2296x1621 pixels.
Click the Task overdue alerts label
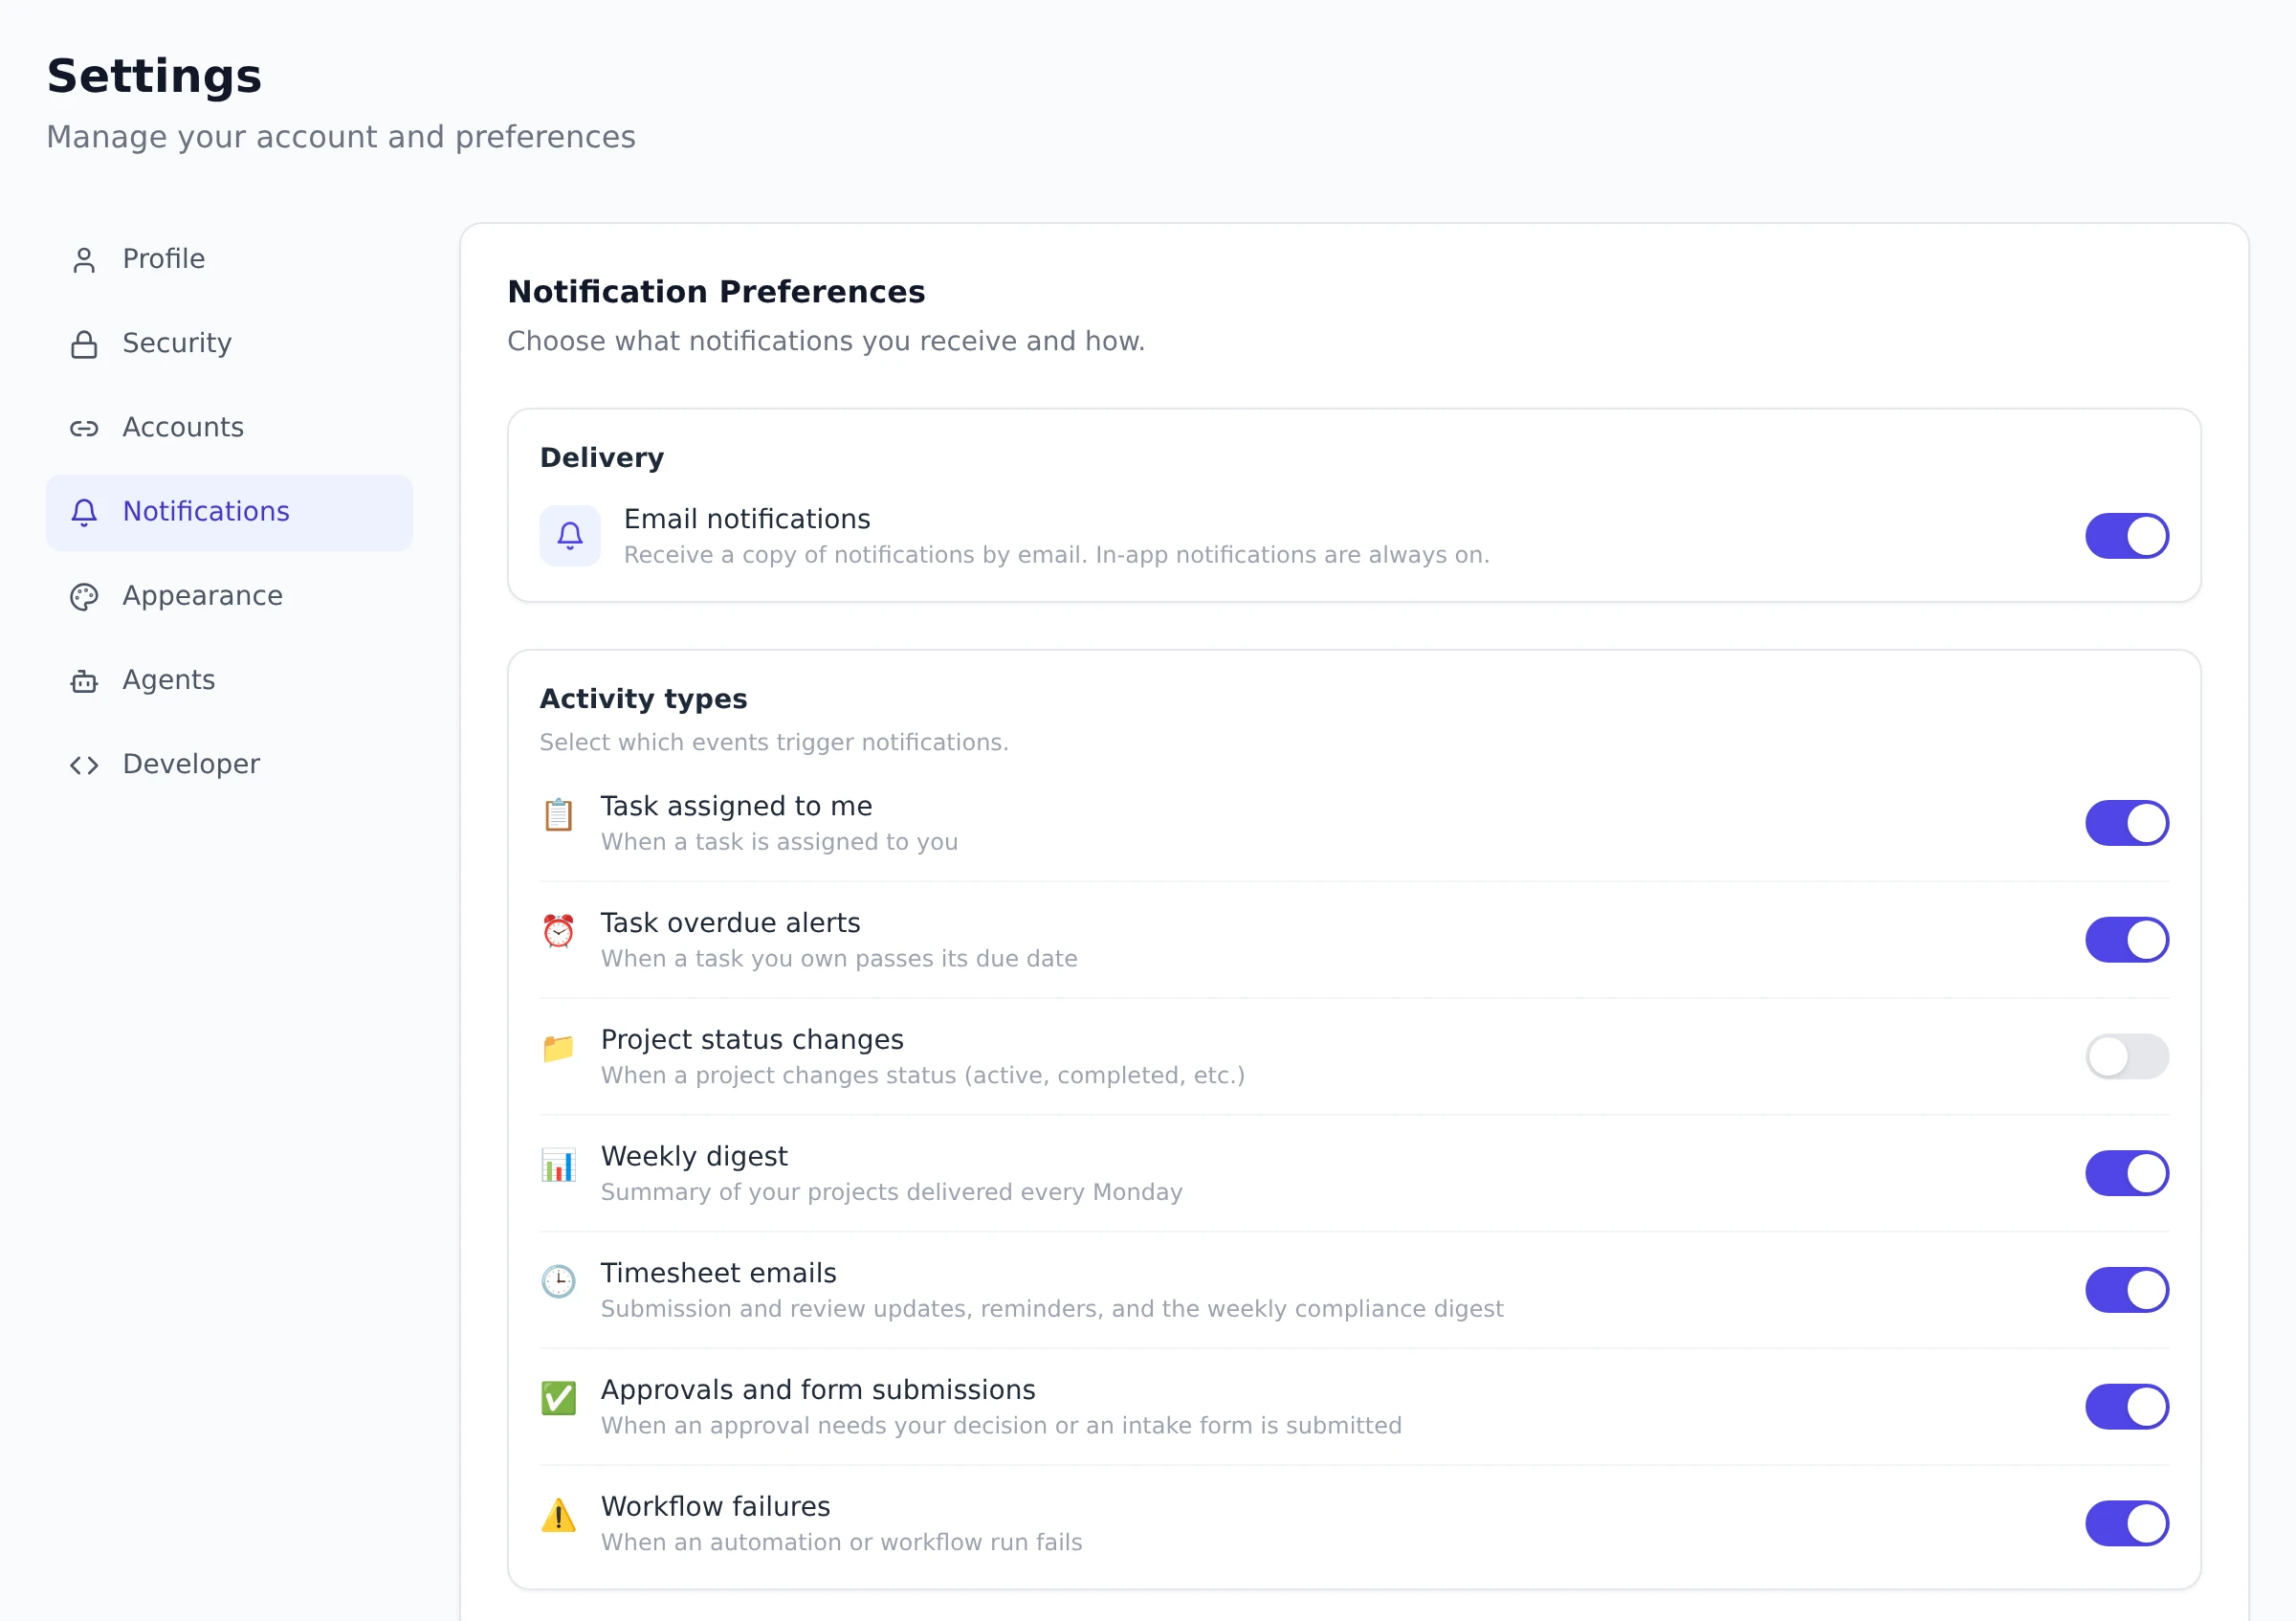pyautogui.click(x=730, y=923)
